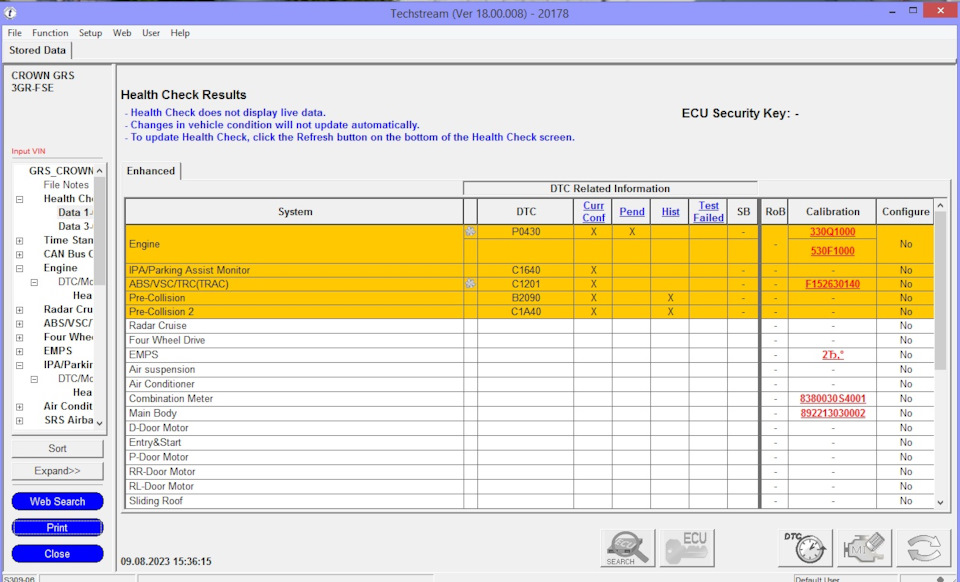960x582 pixels.
Task: Expand the Radar Cruise tree node
Action: pyautogui.click(x=20, y=310)
